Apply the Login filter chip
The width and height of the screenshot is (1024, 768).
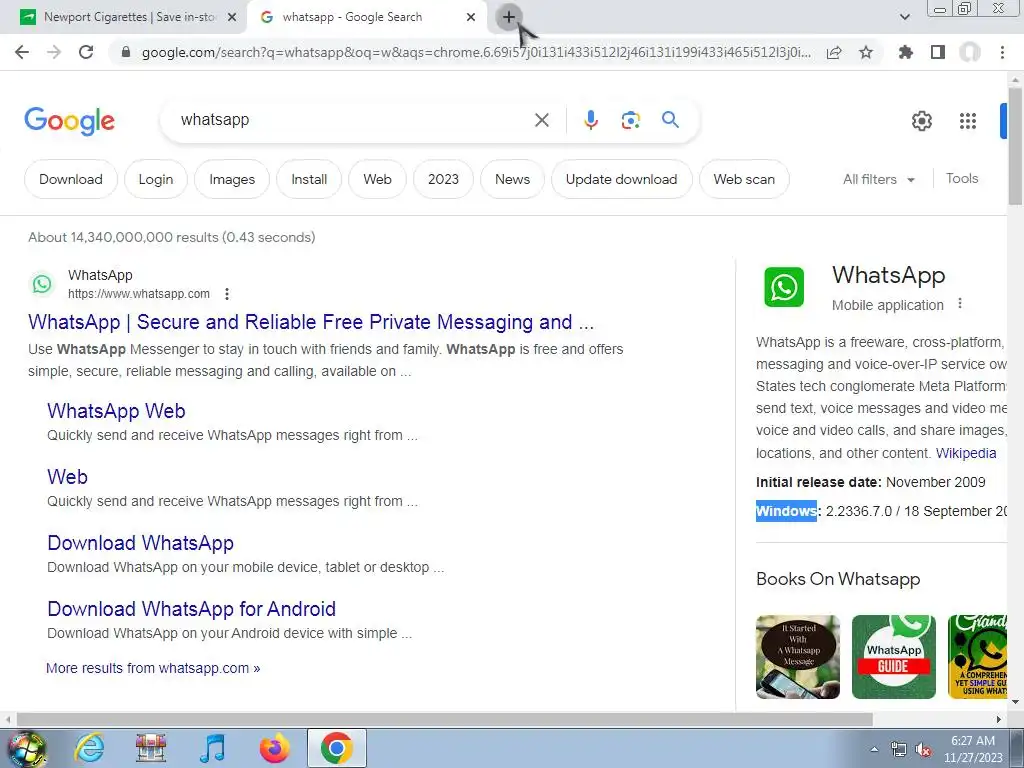(x=156, y=179)
